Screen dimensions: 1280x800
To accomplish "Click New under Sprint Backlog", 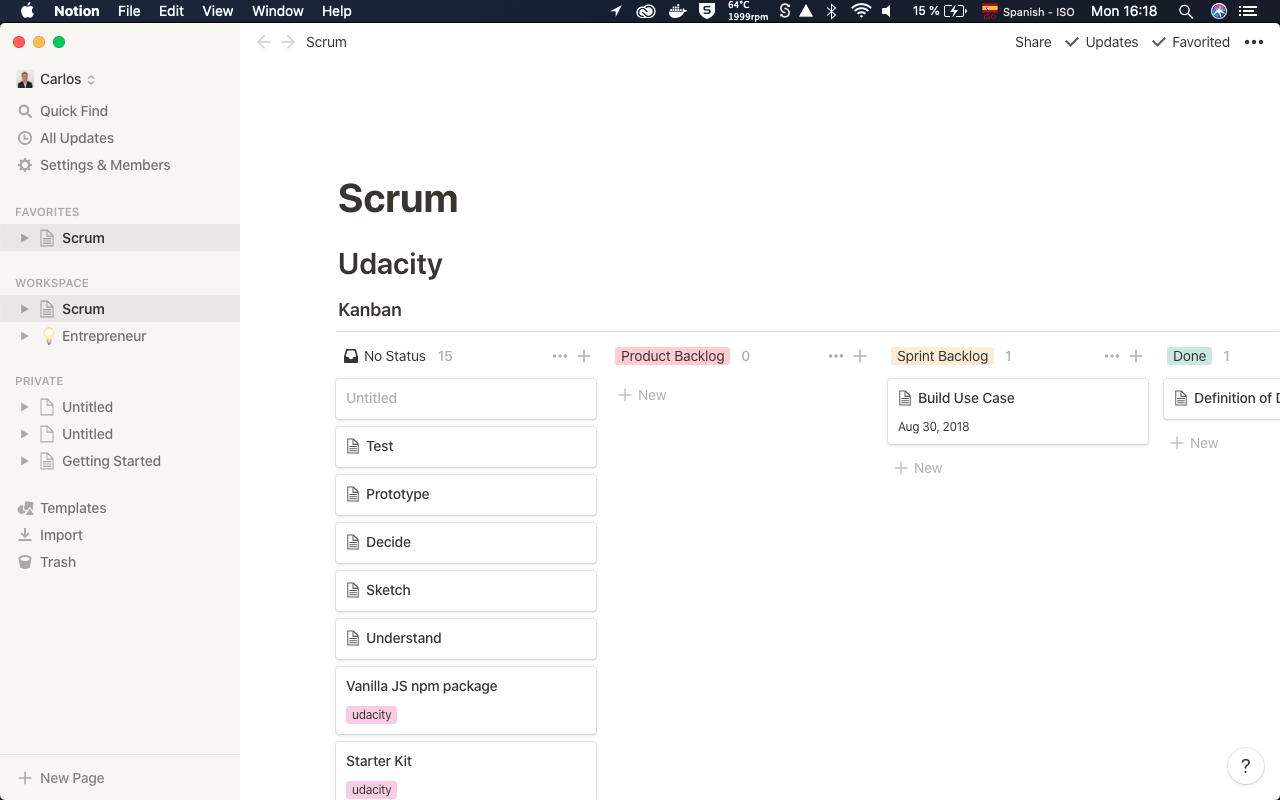I will (x=918, y=468).
